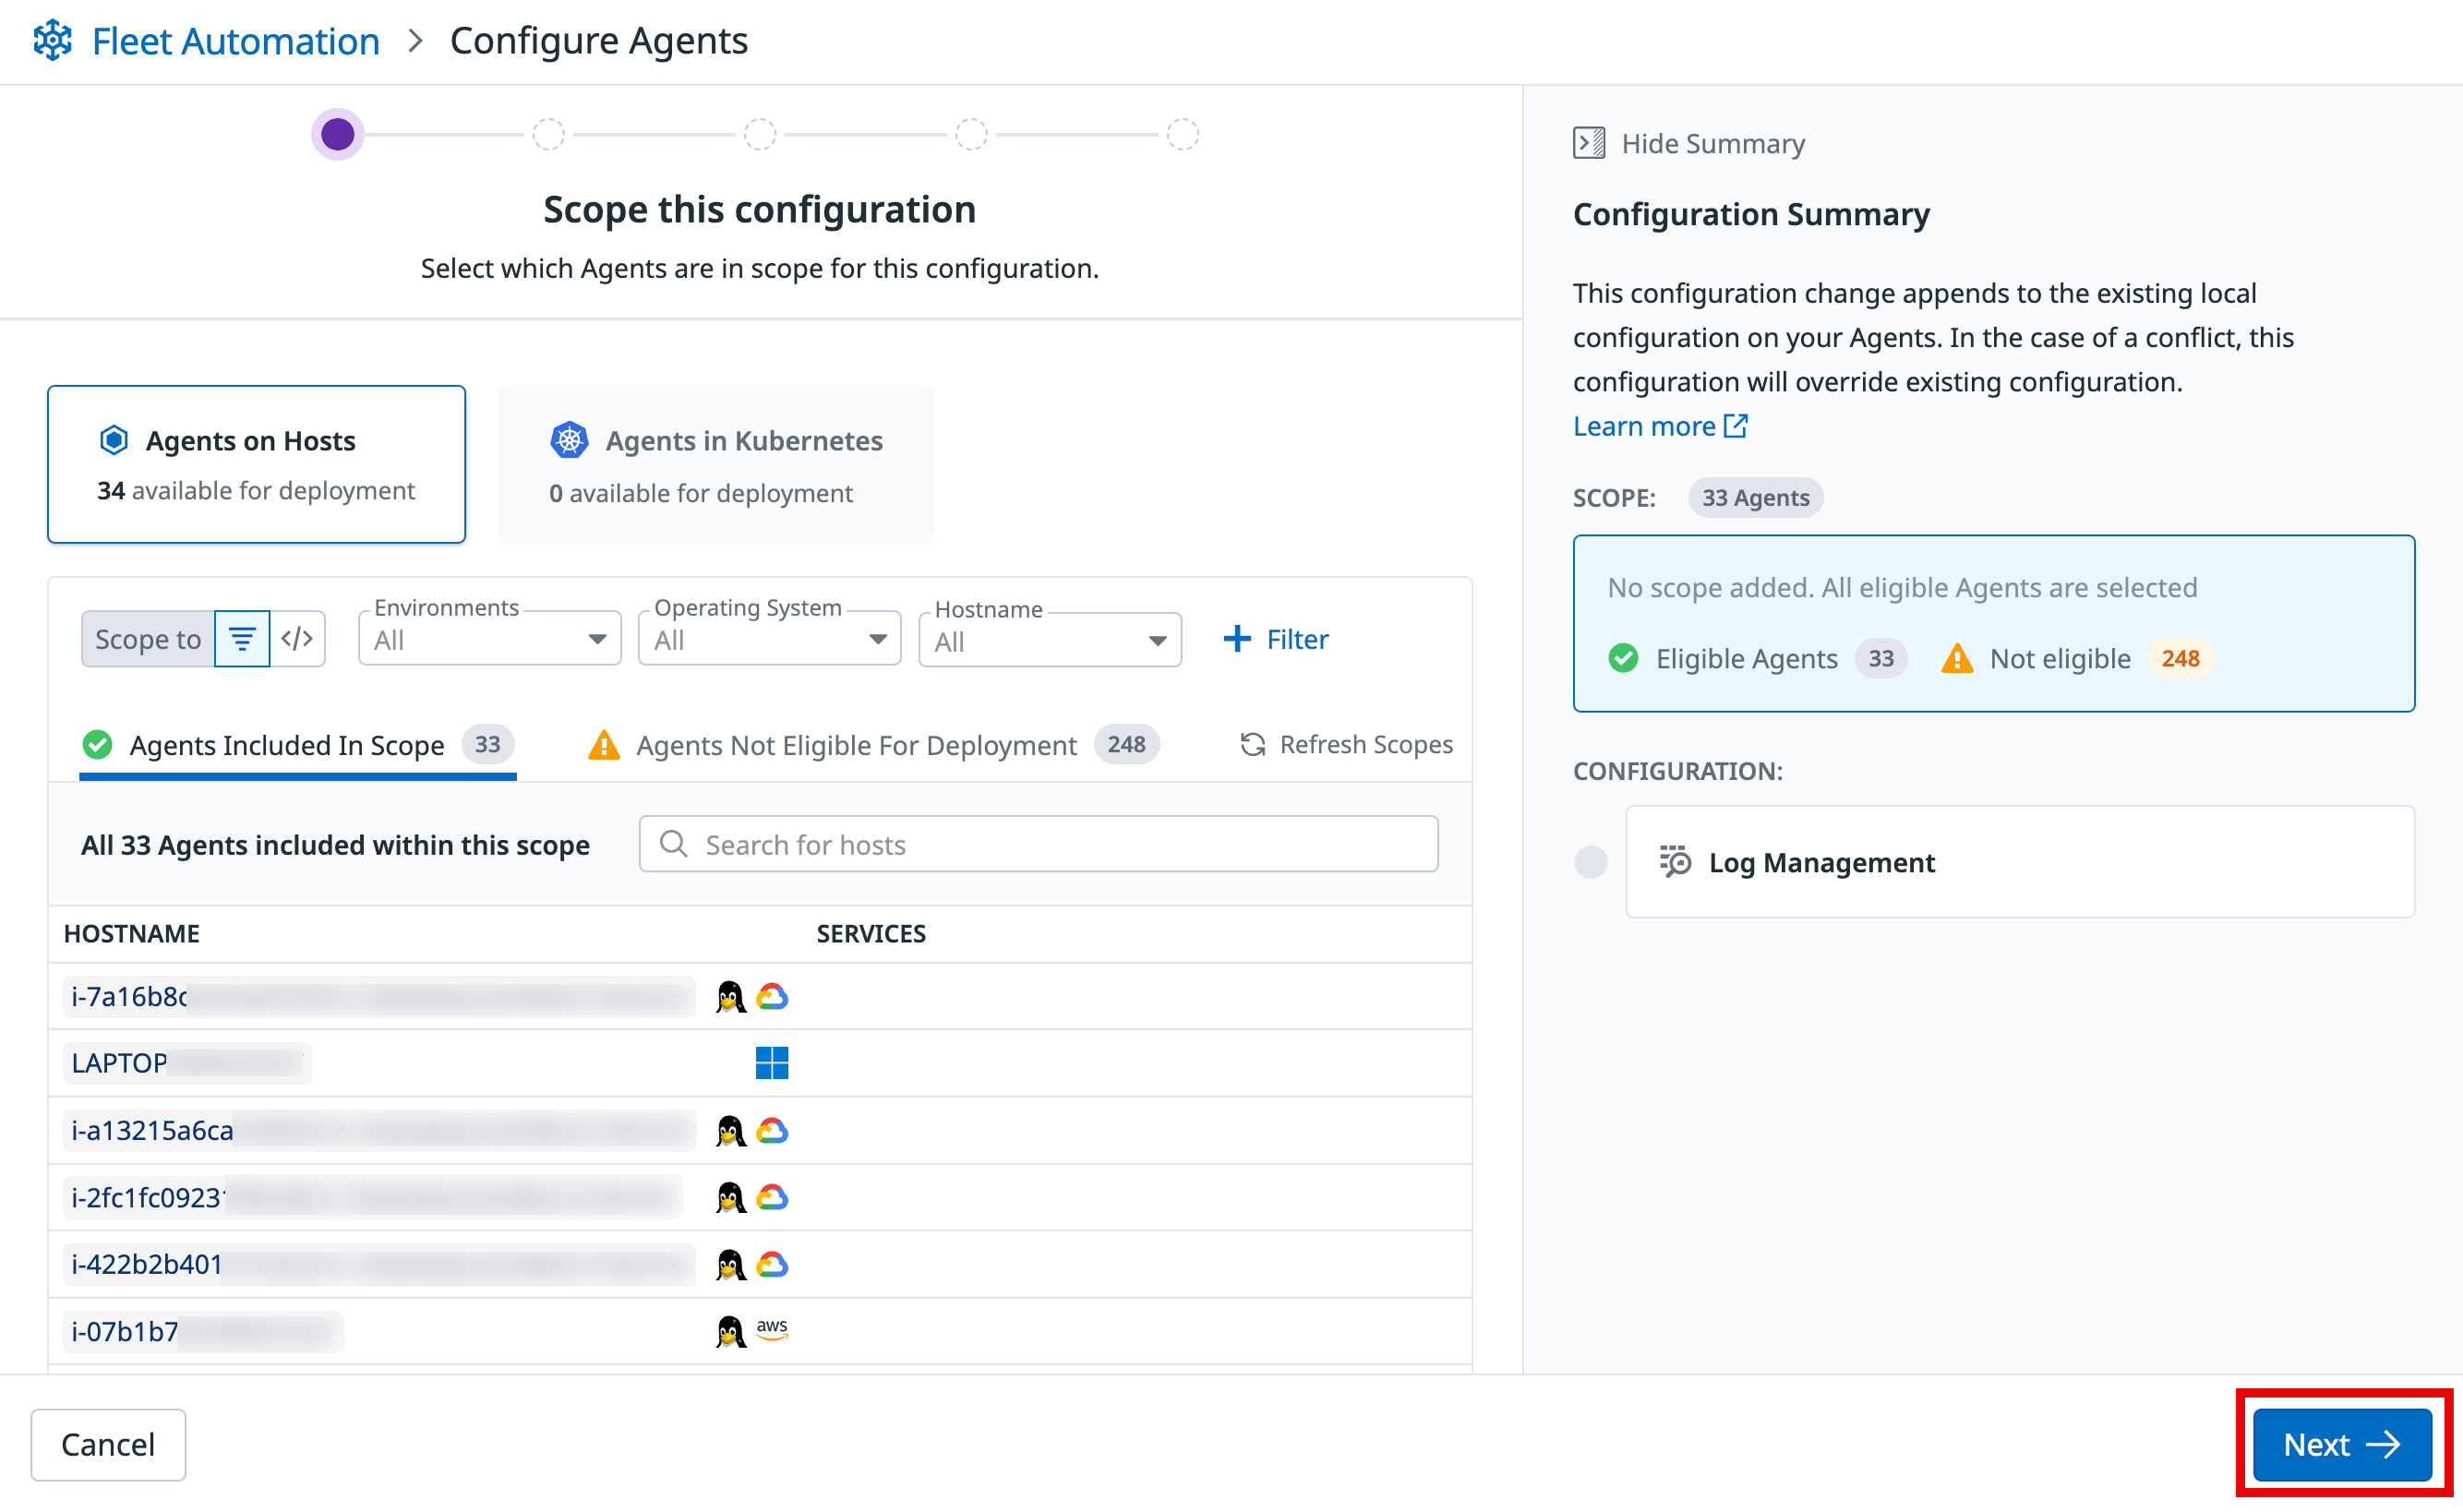Expand the Hostname dropdown
Screen dimensions: 2463x1512
coord(1049,641)
